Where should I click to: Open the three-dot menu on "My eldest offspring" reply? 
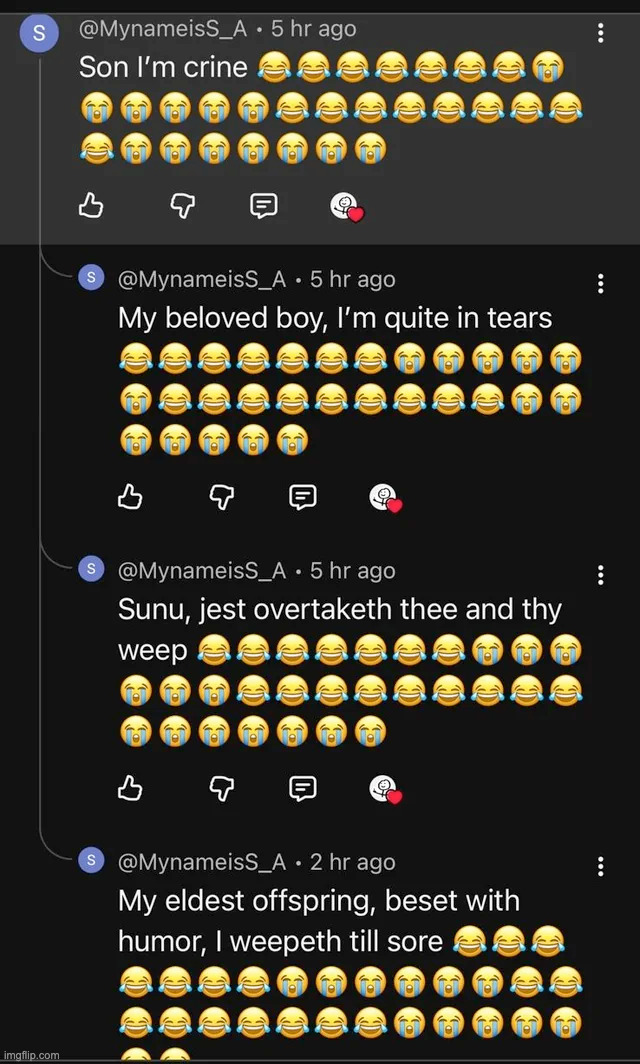pyautogui.click(x=600, y=866)
